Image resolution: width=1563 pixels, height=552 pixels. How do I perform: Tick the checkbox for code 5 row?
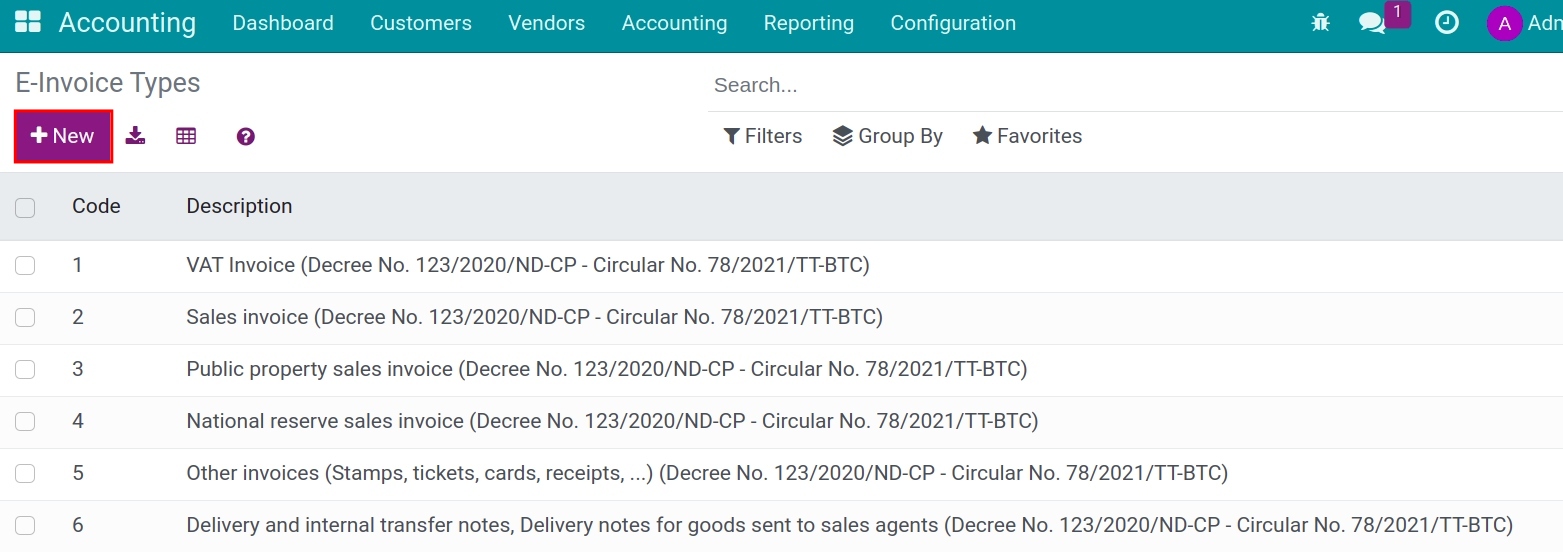coord(25,473)
